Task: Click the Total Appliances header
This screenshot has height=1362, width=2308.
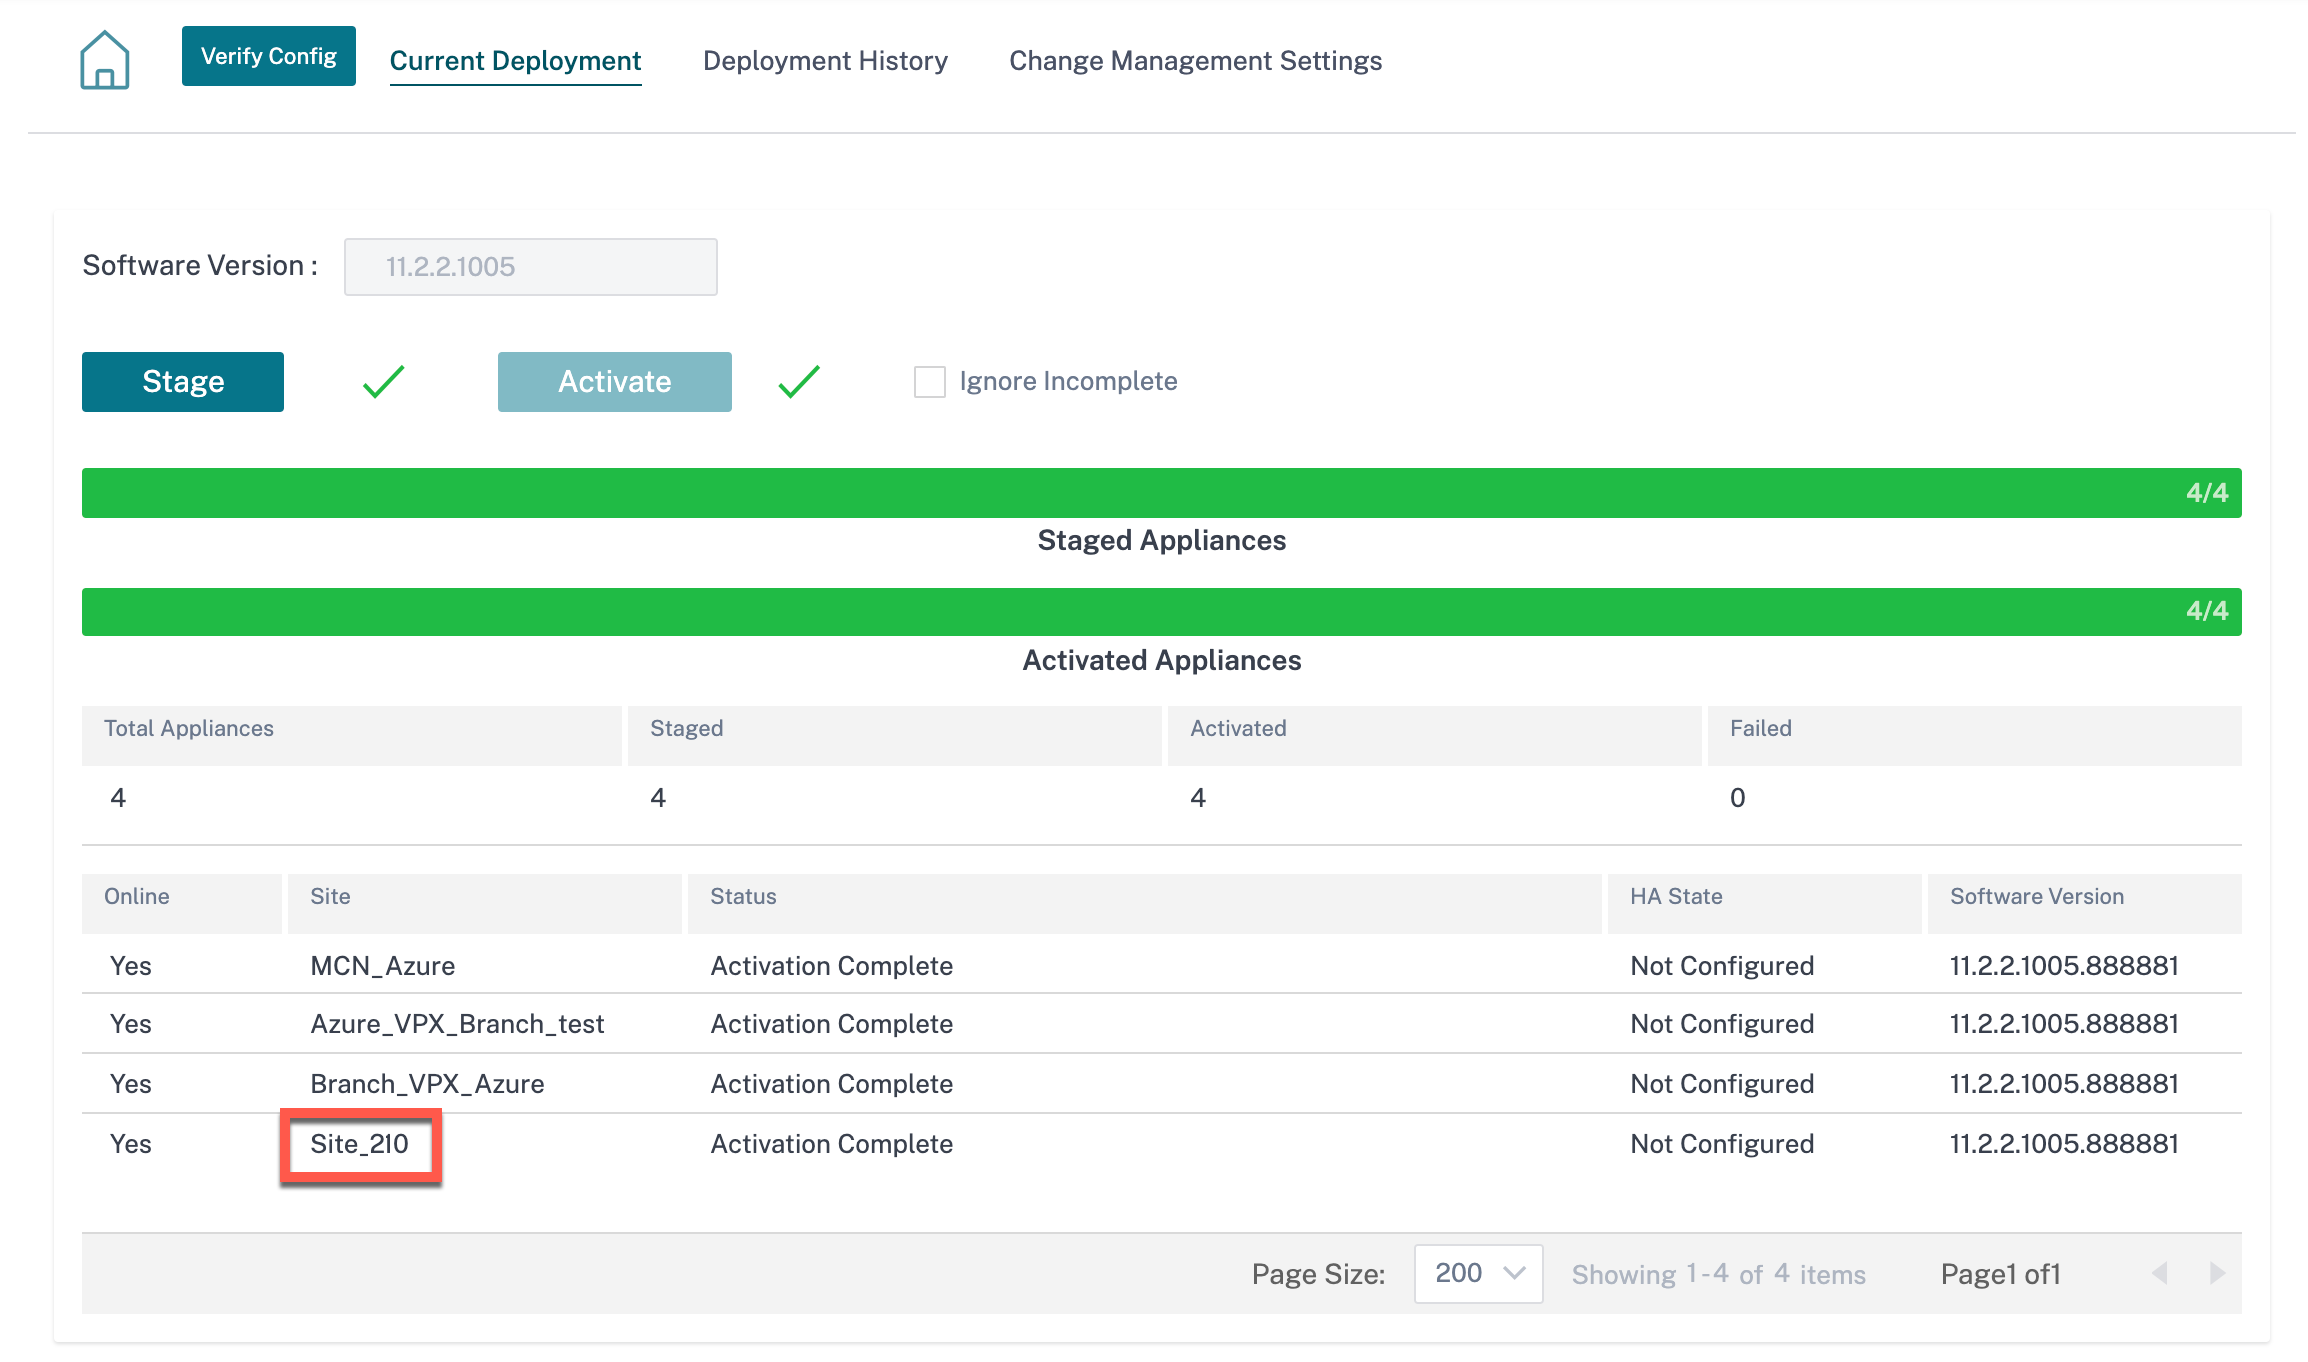Action: (351, 736)
